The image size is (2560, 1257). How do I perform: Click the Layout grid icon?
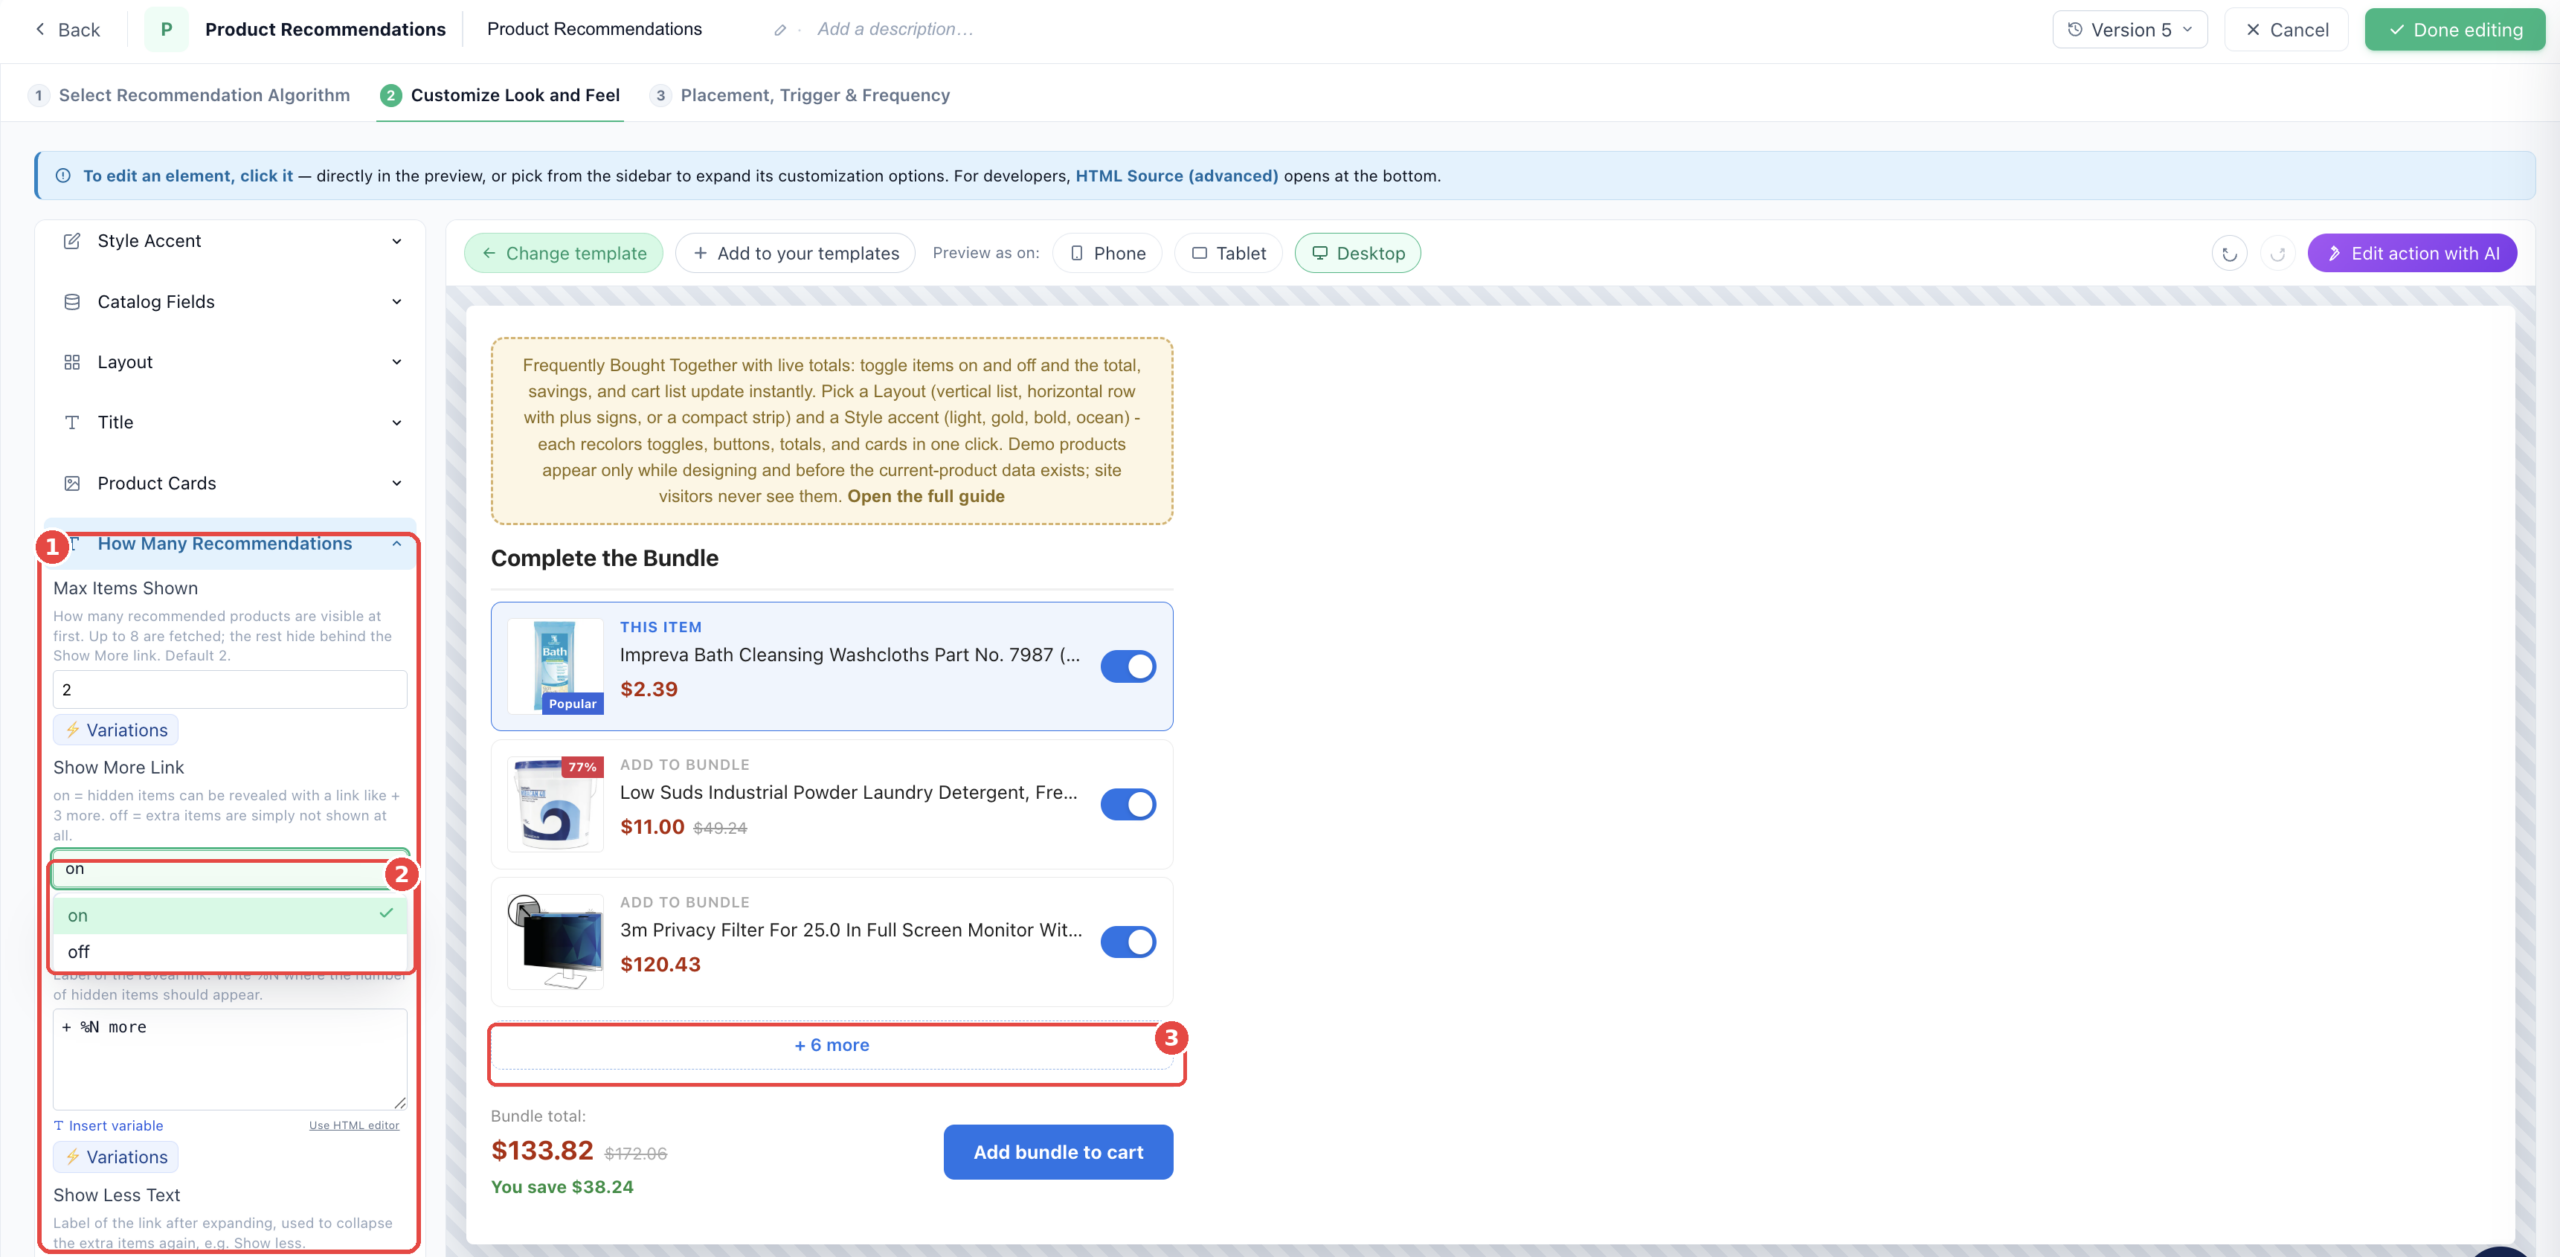click(x=72, y=362)
